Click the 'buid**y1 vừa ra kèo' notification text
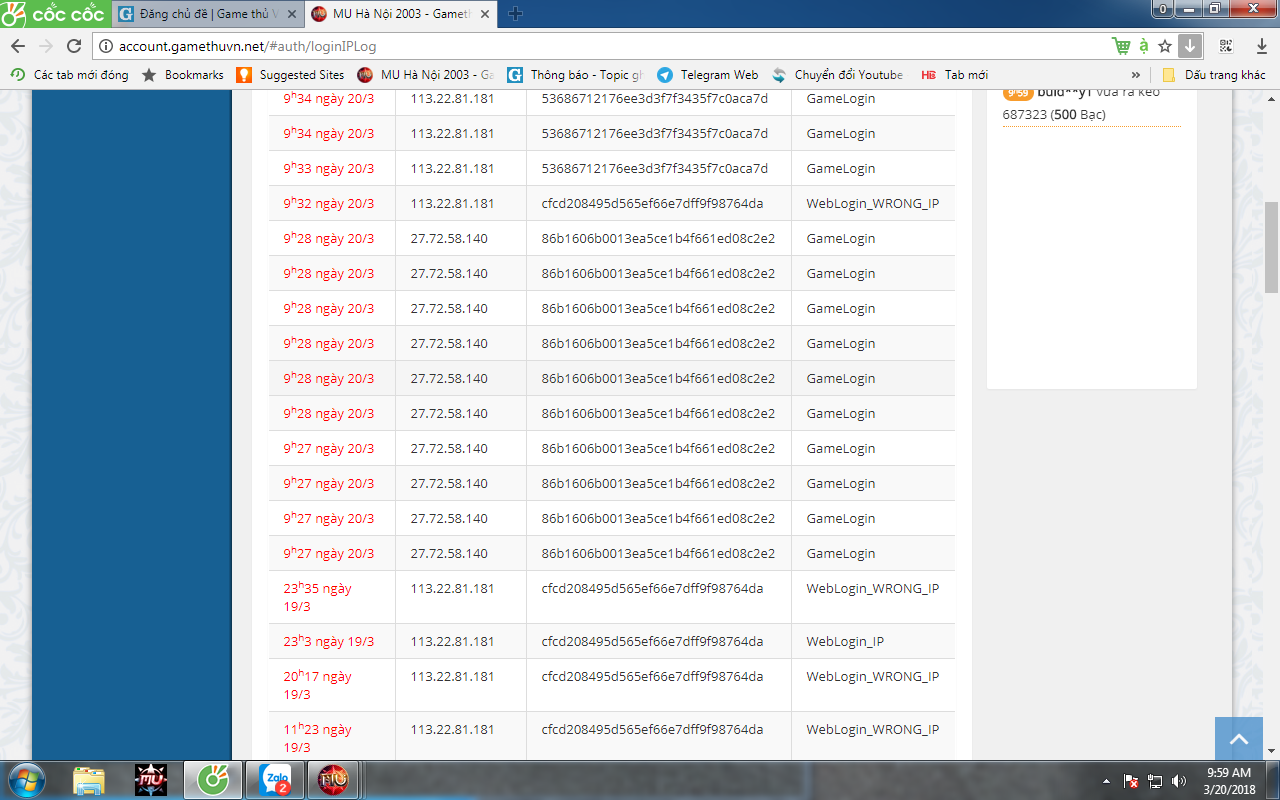 (x=1099, y=93)
